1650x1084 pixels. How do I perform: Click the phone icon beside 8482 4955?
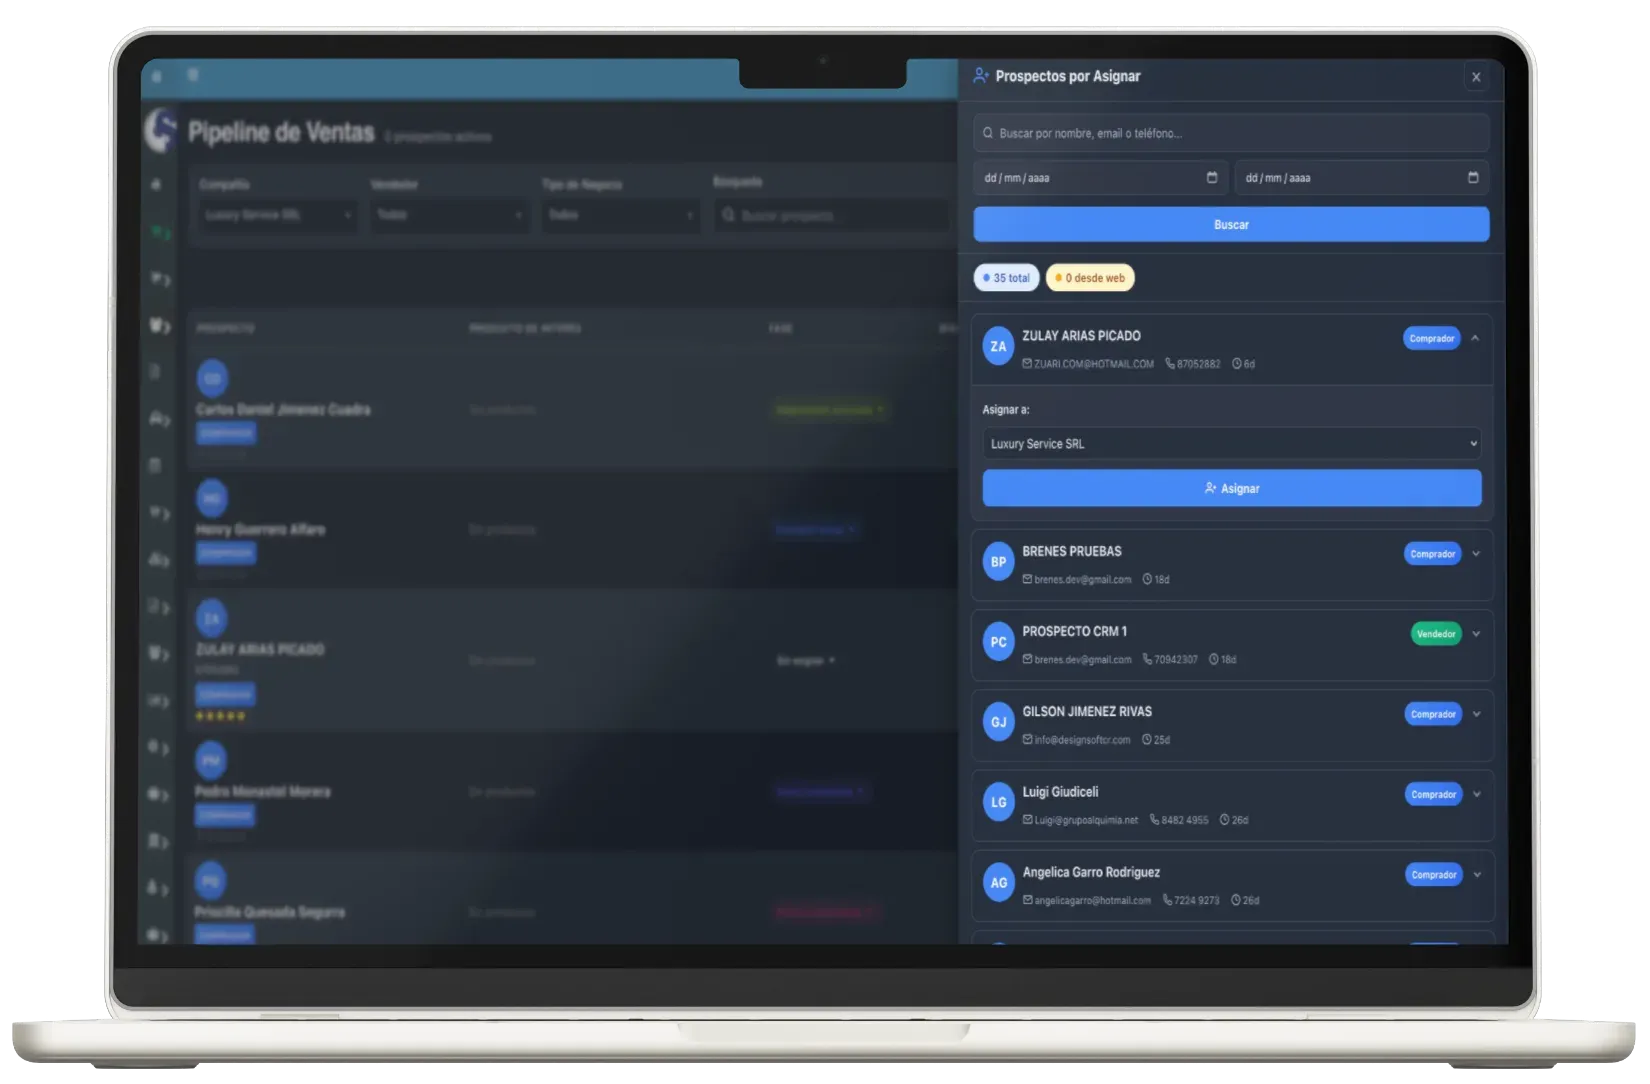pyautogui.click(x=1154, y=820)
